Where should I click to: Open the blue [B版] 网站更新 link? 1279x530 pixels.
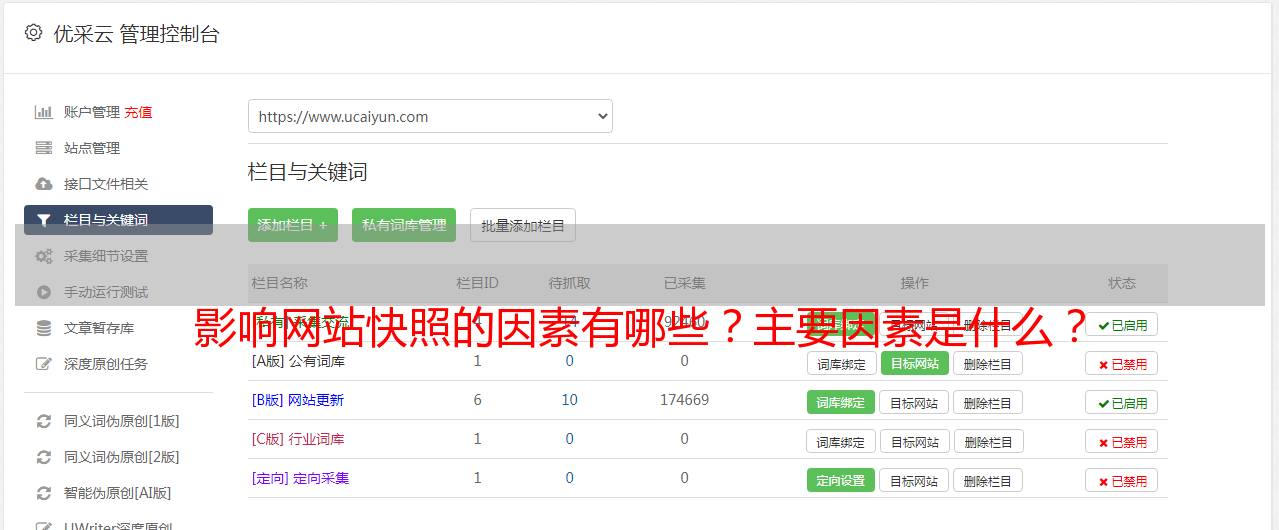pos(298,400)
